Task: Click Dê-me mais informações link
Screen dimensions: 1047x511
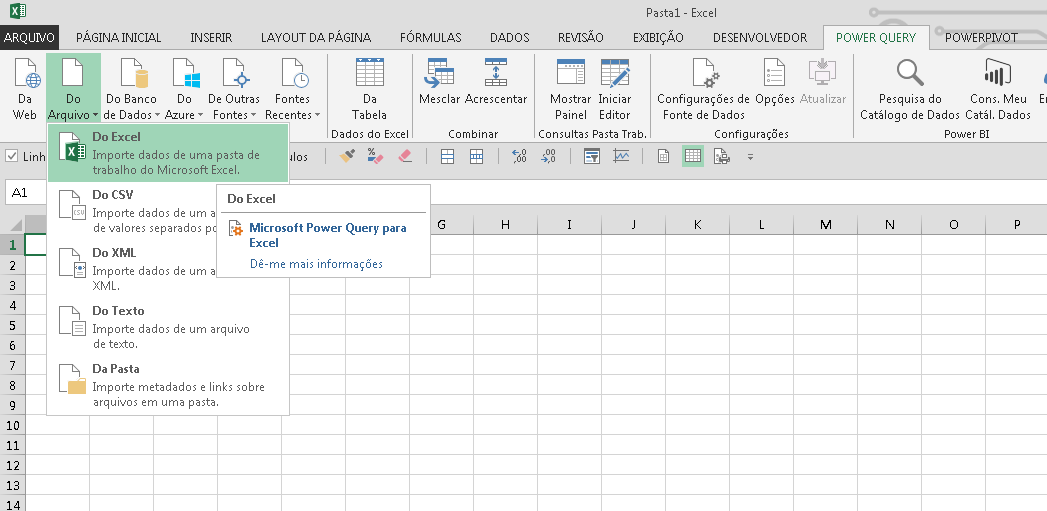Action: tap(316, 264)
